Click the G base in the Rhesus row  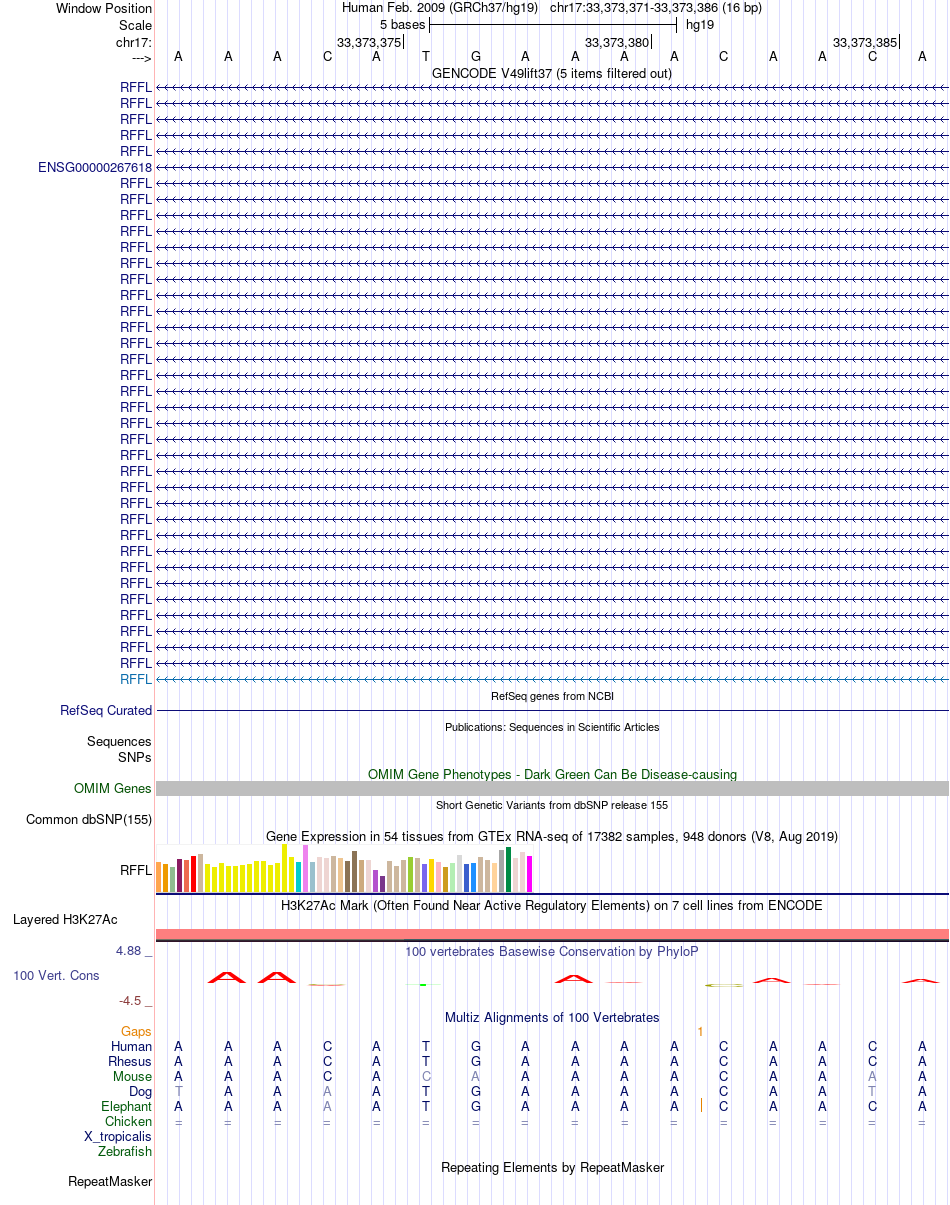tap(476, 1061)
